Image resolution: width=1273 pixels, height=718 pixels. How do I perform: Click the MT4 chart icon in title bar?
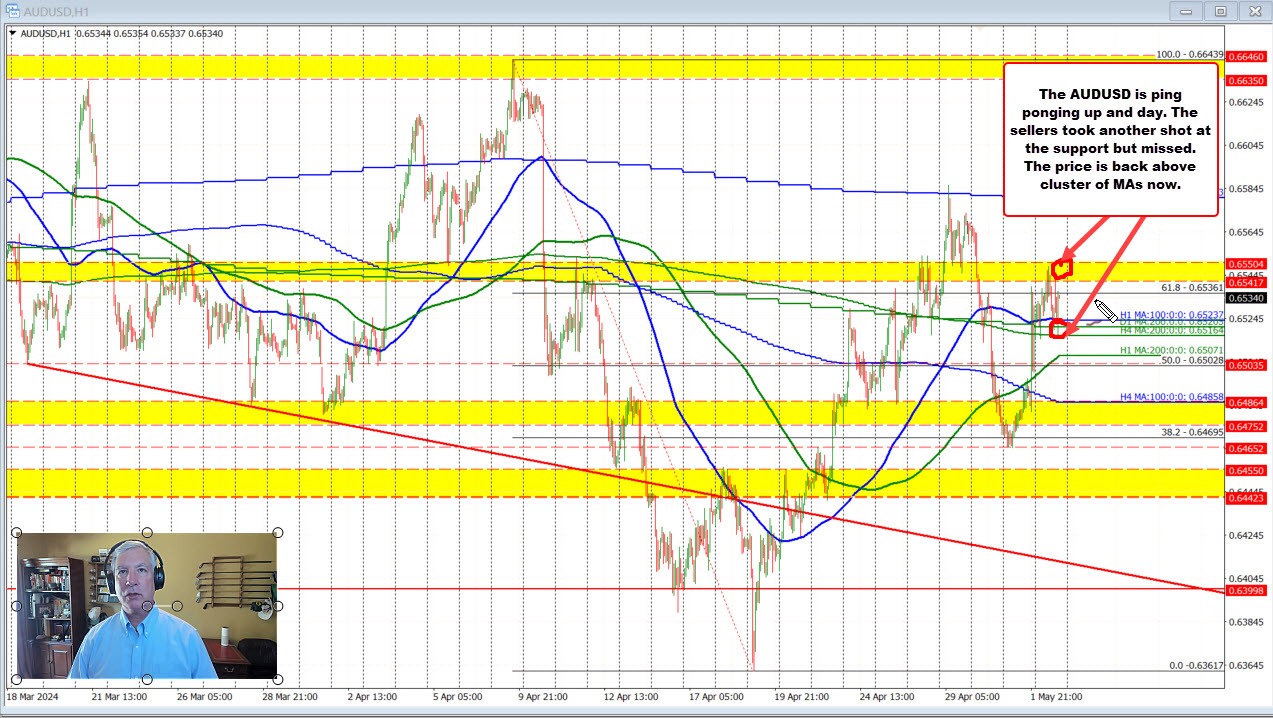coord(11,11)
